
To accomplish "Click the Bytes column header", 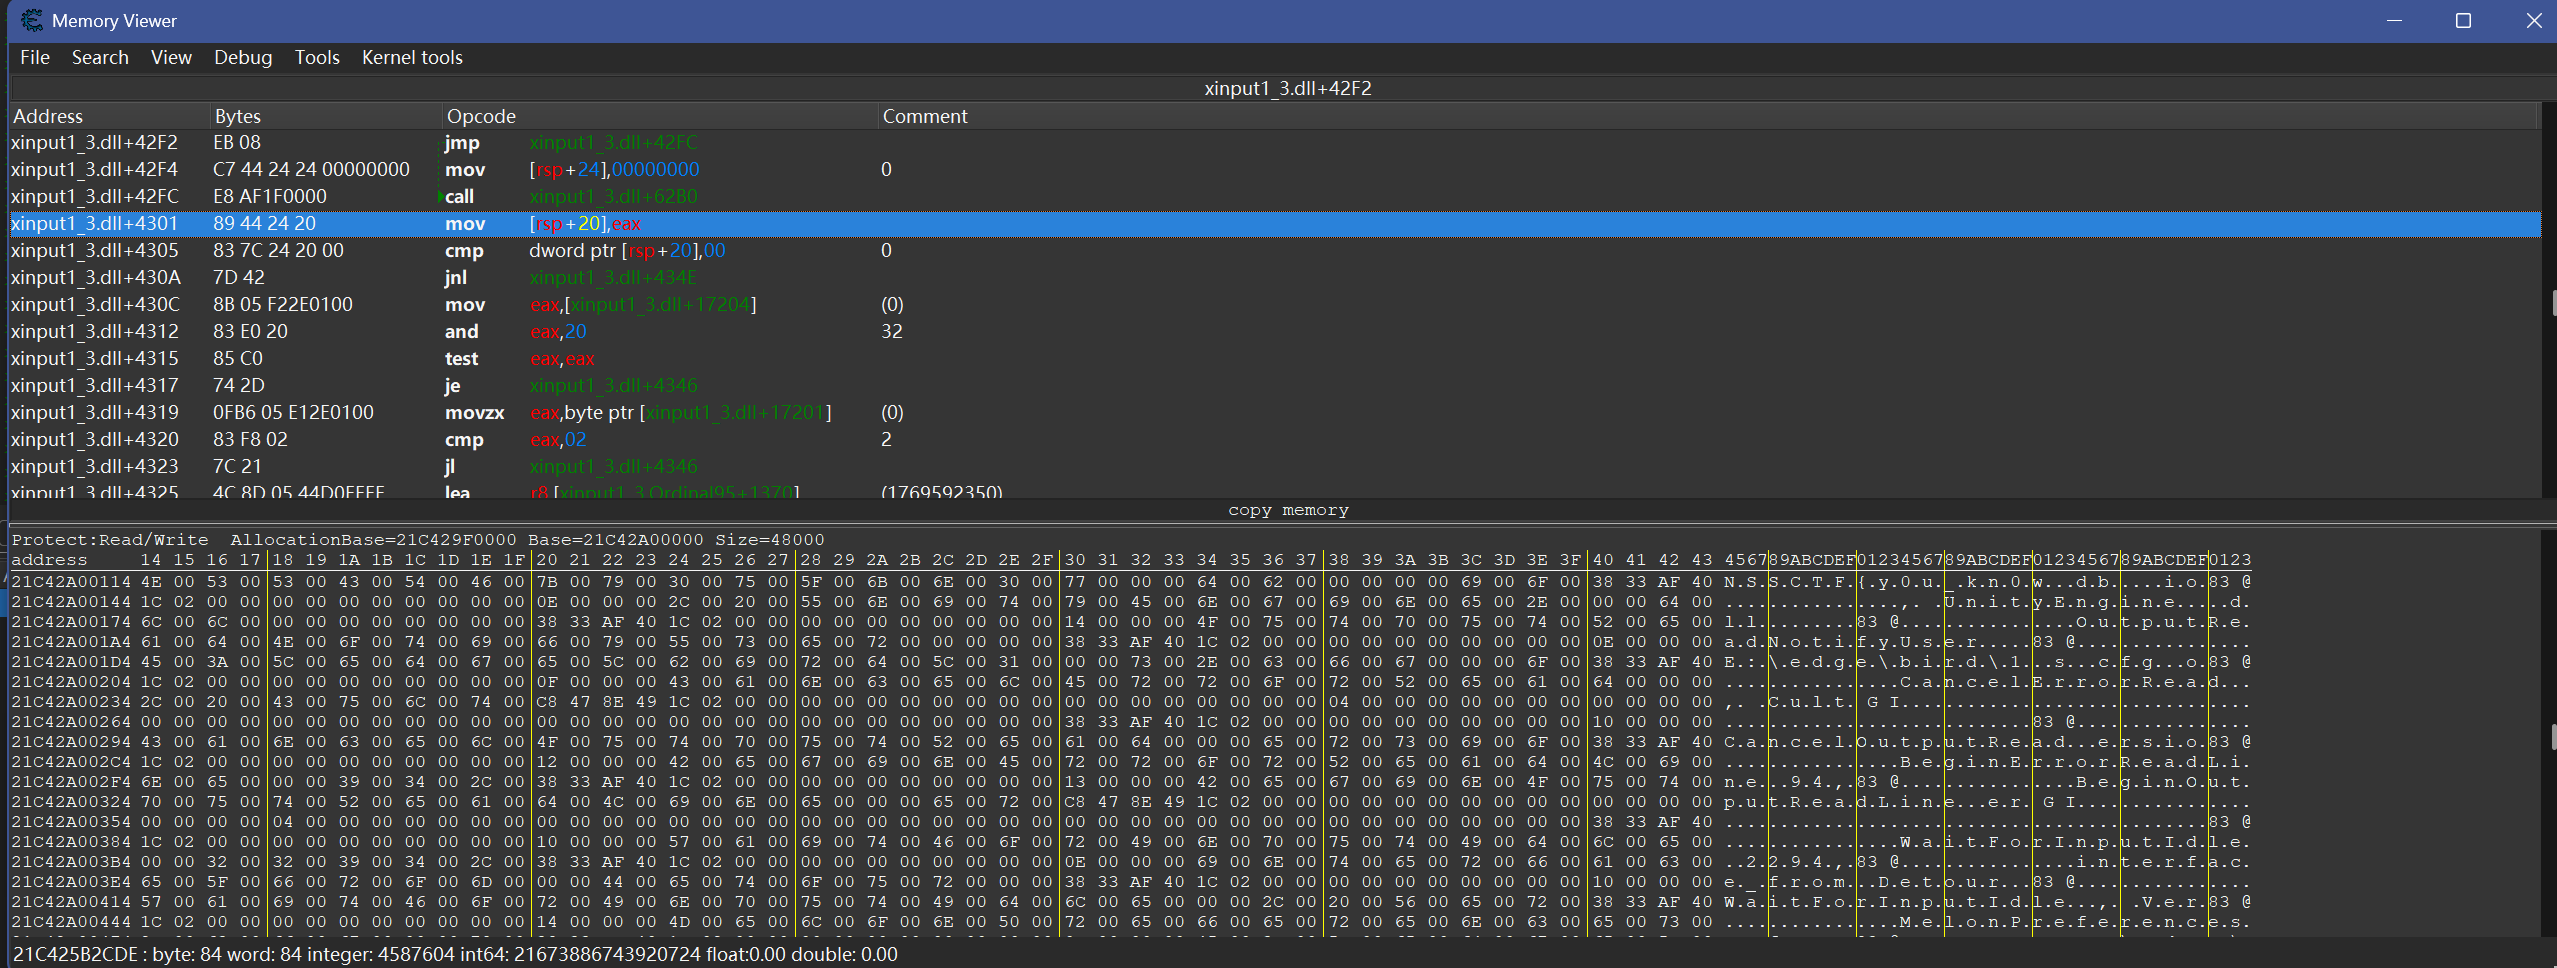I will [x=238, y=116].
